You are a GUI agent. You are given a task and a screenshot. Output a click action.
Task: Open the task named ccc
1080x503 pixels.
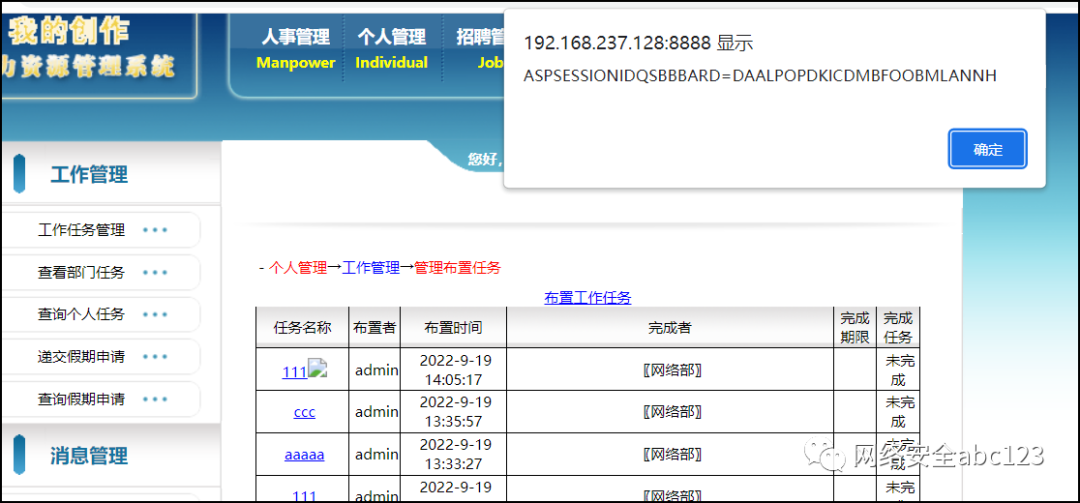(x=304, y=412)
